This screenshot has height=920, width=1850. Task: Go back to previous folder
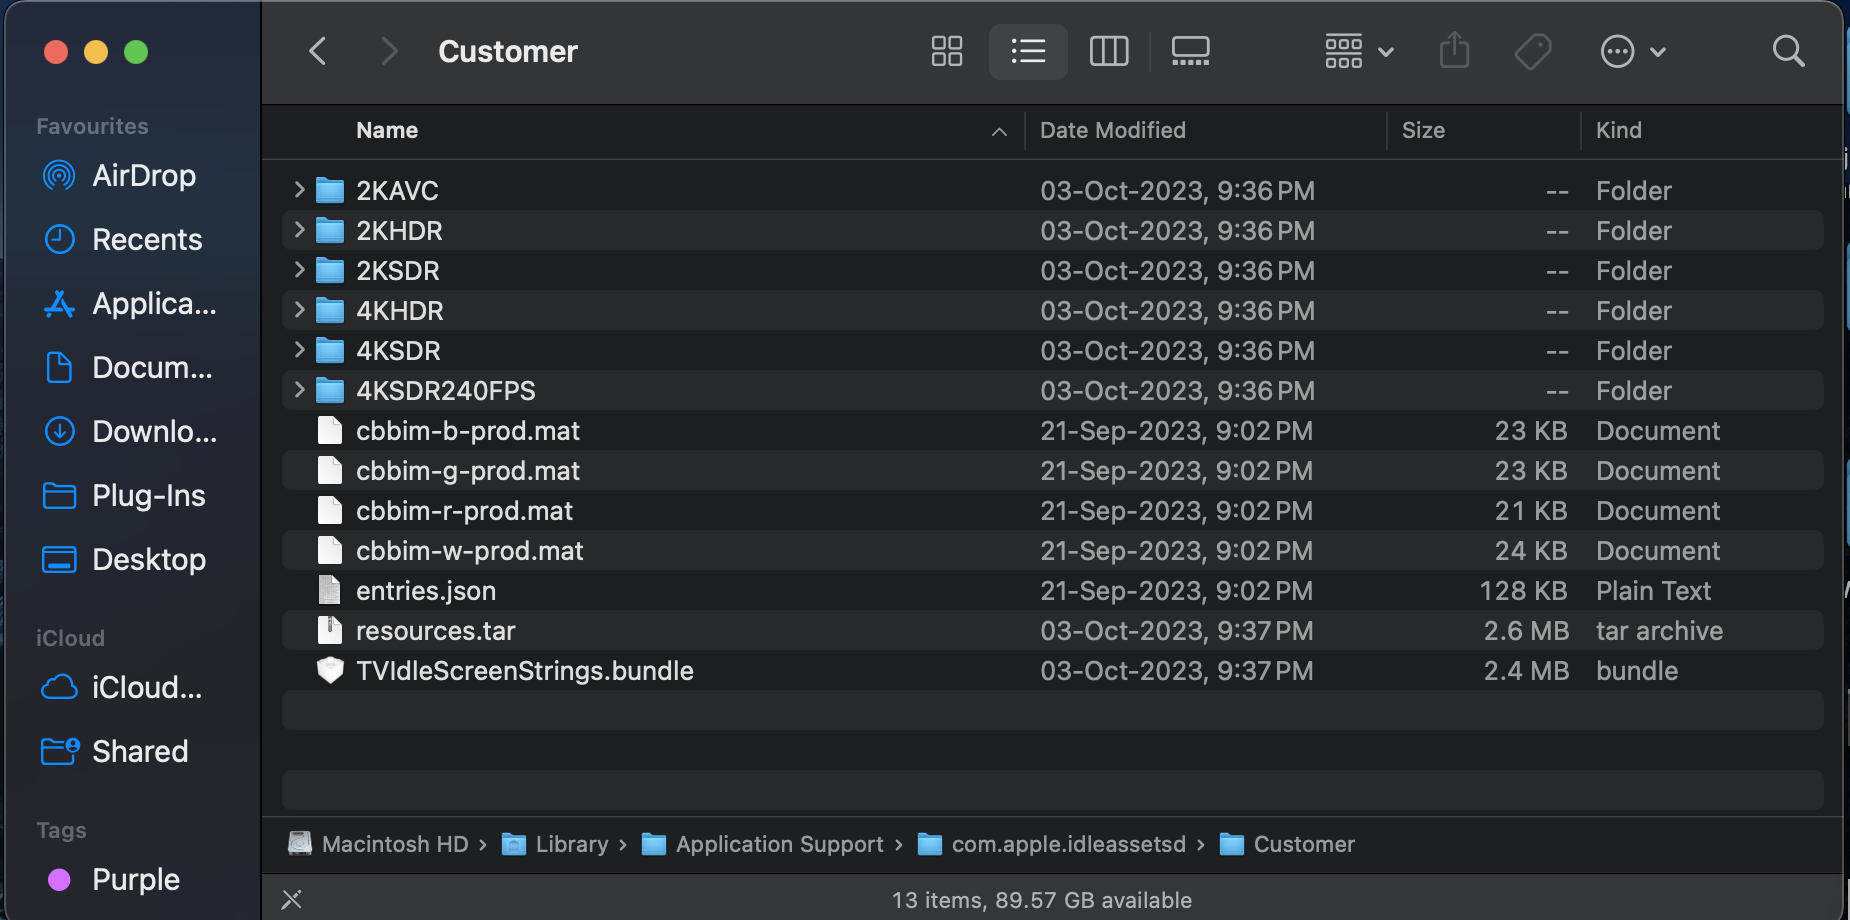[x=318, y=51]
